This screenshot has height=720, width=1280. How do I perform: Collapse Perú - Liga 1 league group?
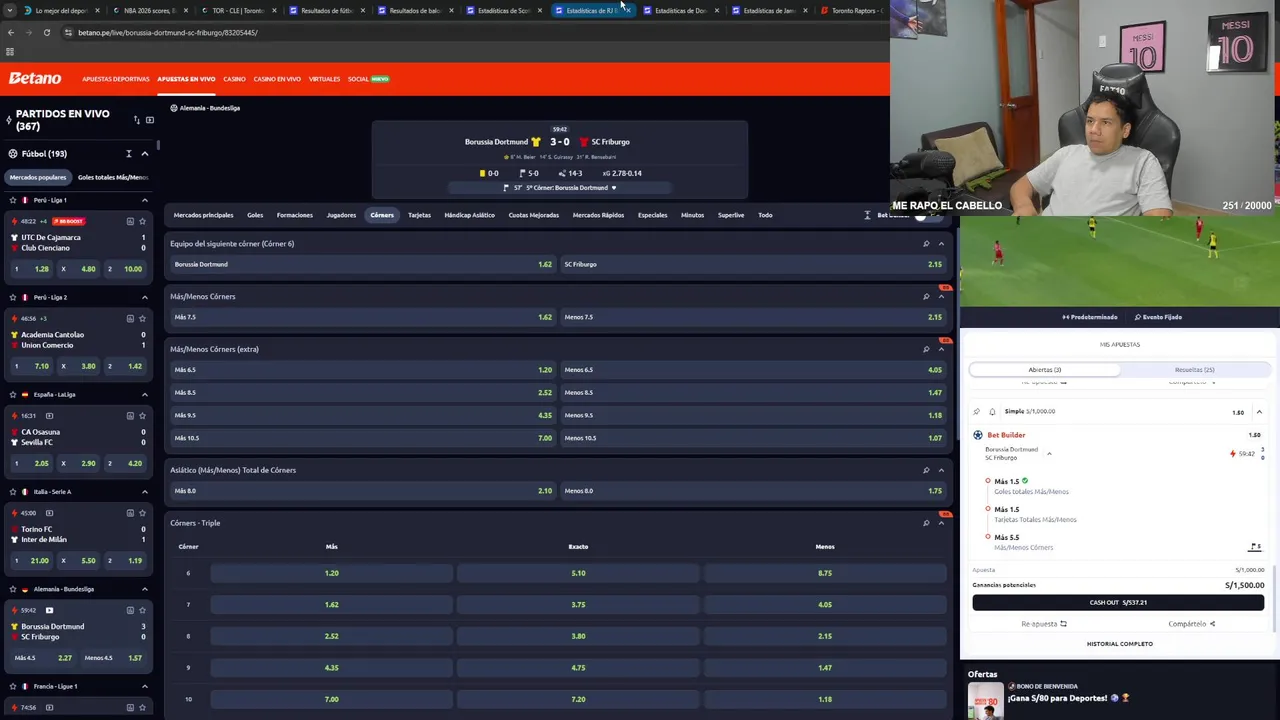(145, 200)
